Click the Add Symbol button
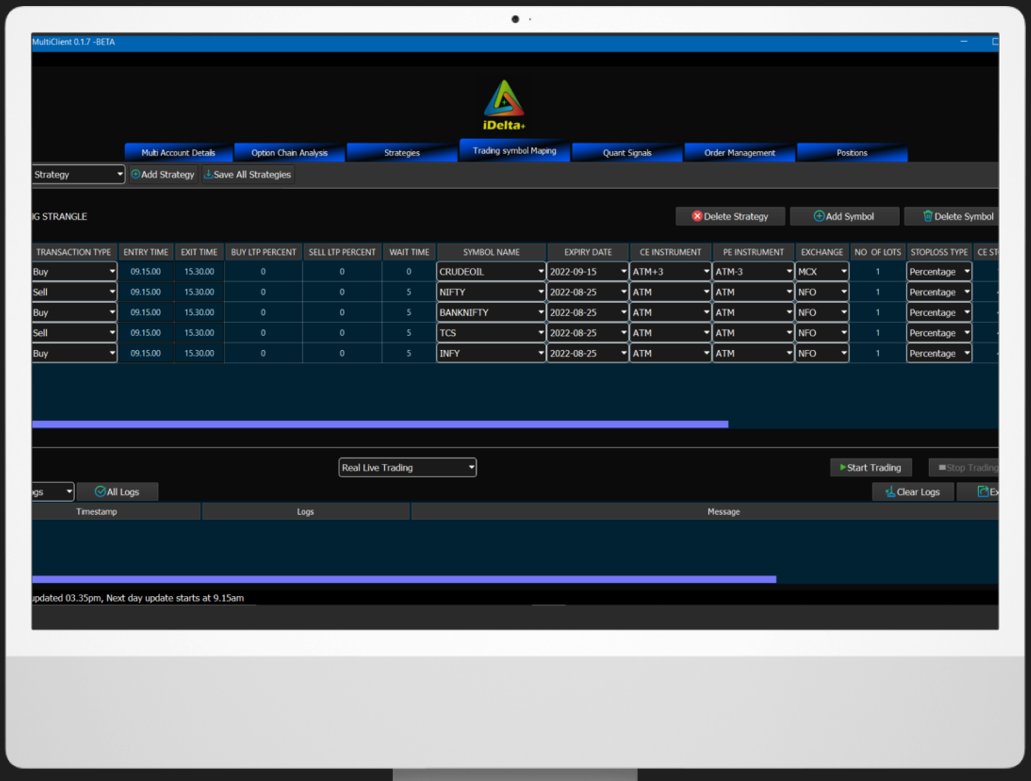1031x781 pixels. 844,216
